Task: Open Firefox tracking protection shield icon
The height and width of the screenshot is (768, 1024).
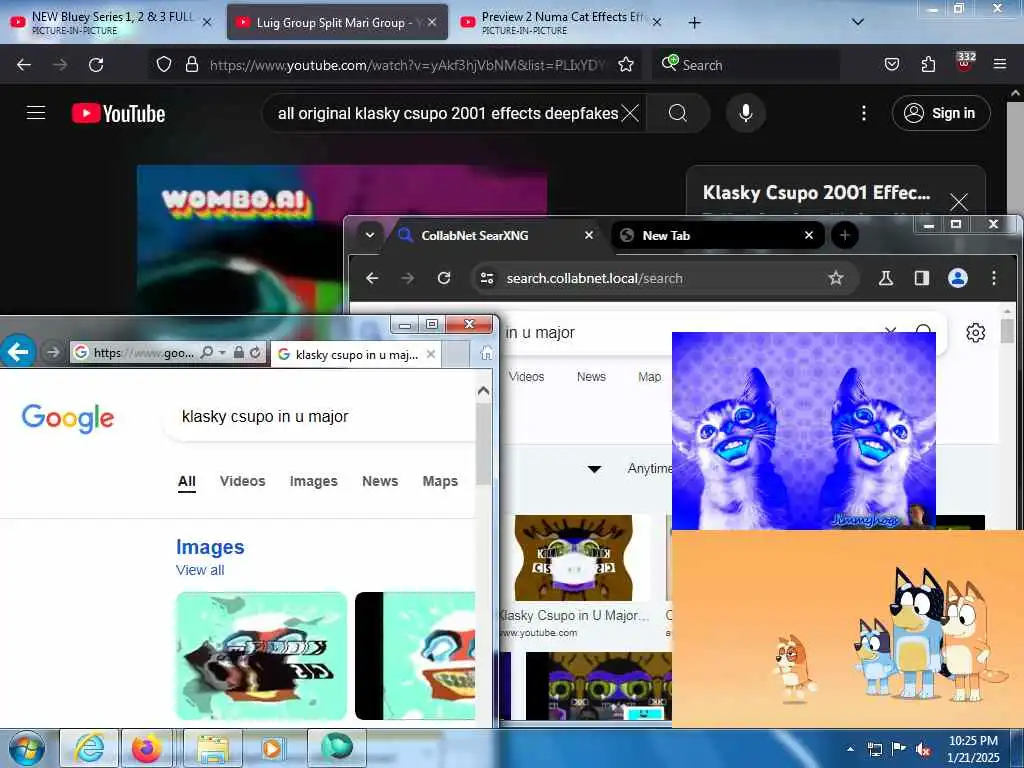Action: 164,64
